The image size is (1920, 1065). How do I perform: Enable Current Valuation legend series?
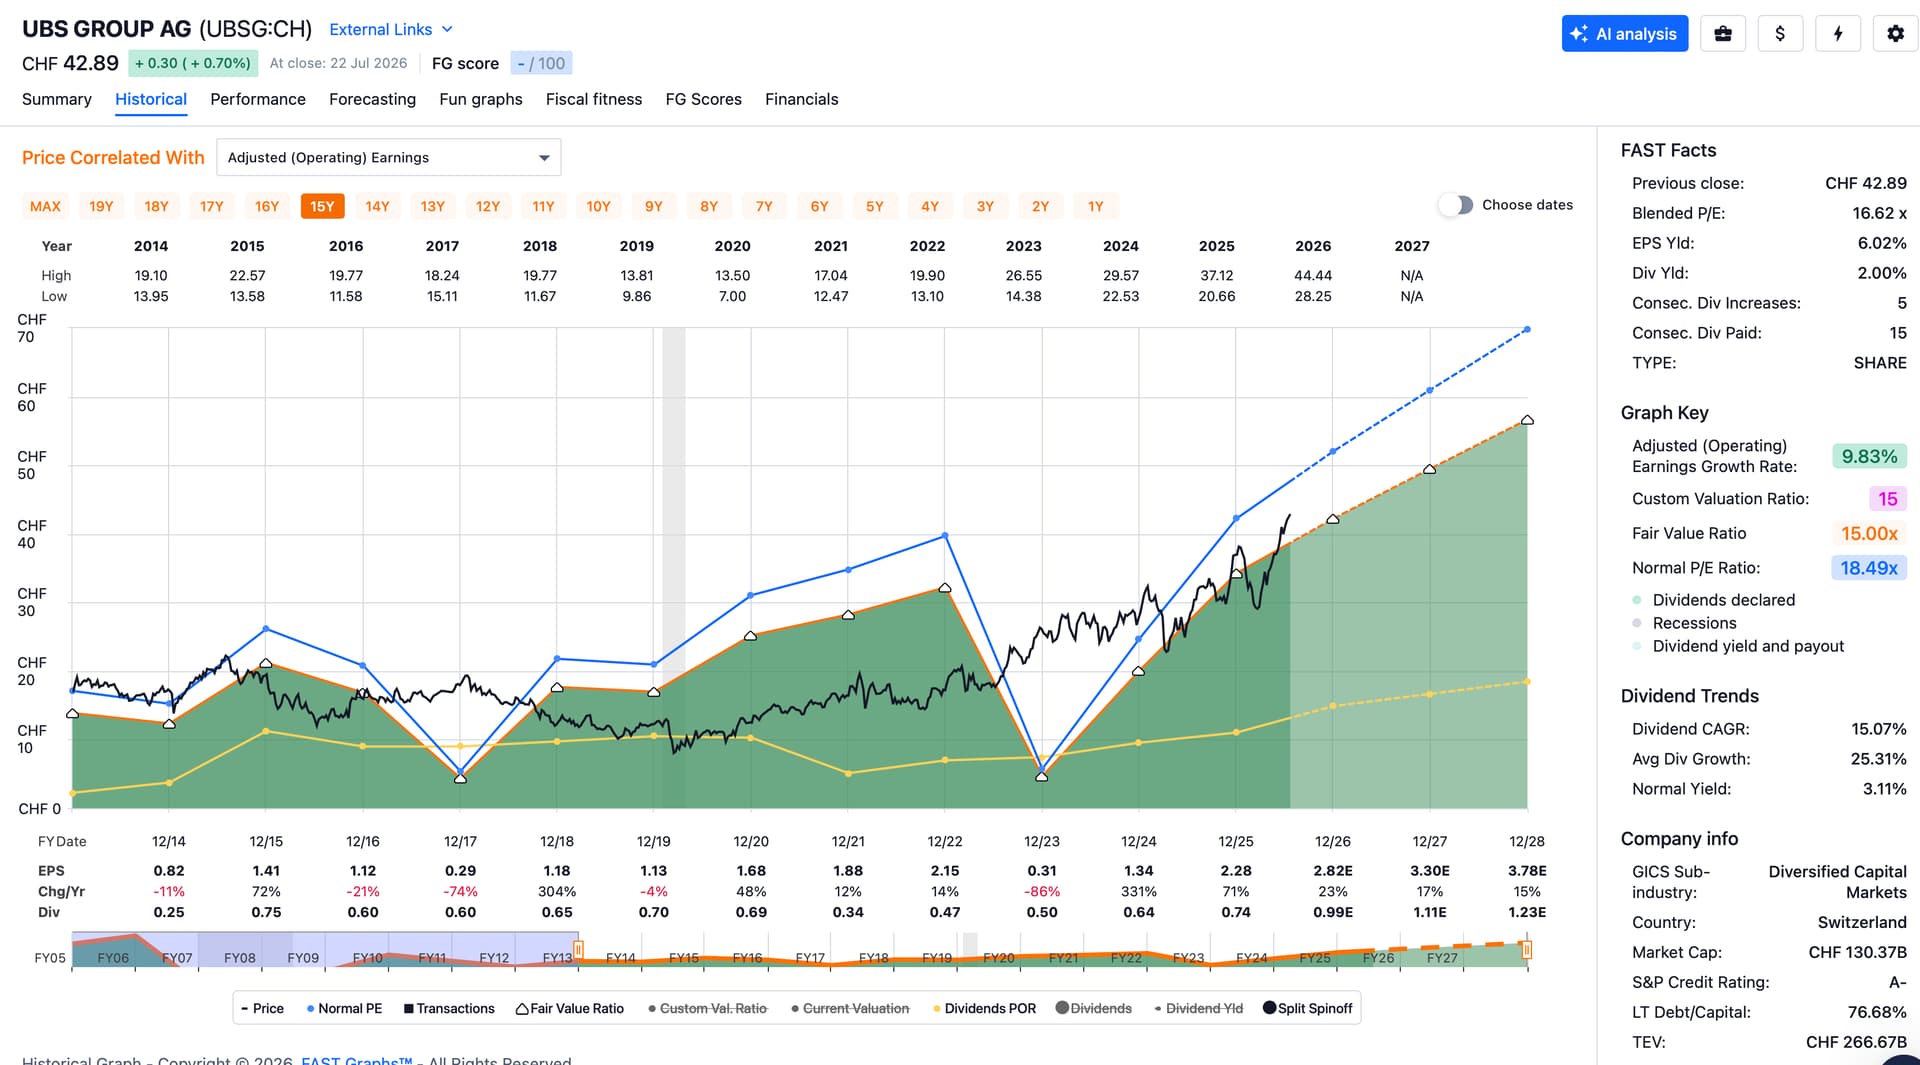point(850,1008)
